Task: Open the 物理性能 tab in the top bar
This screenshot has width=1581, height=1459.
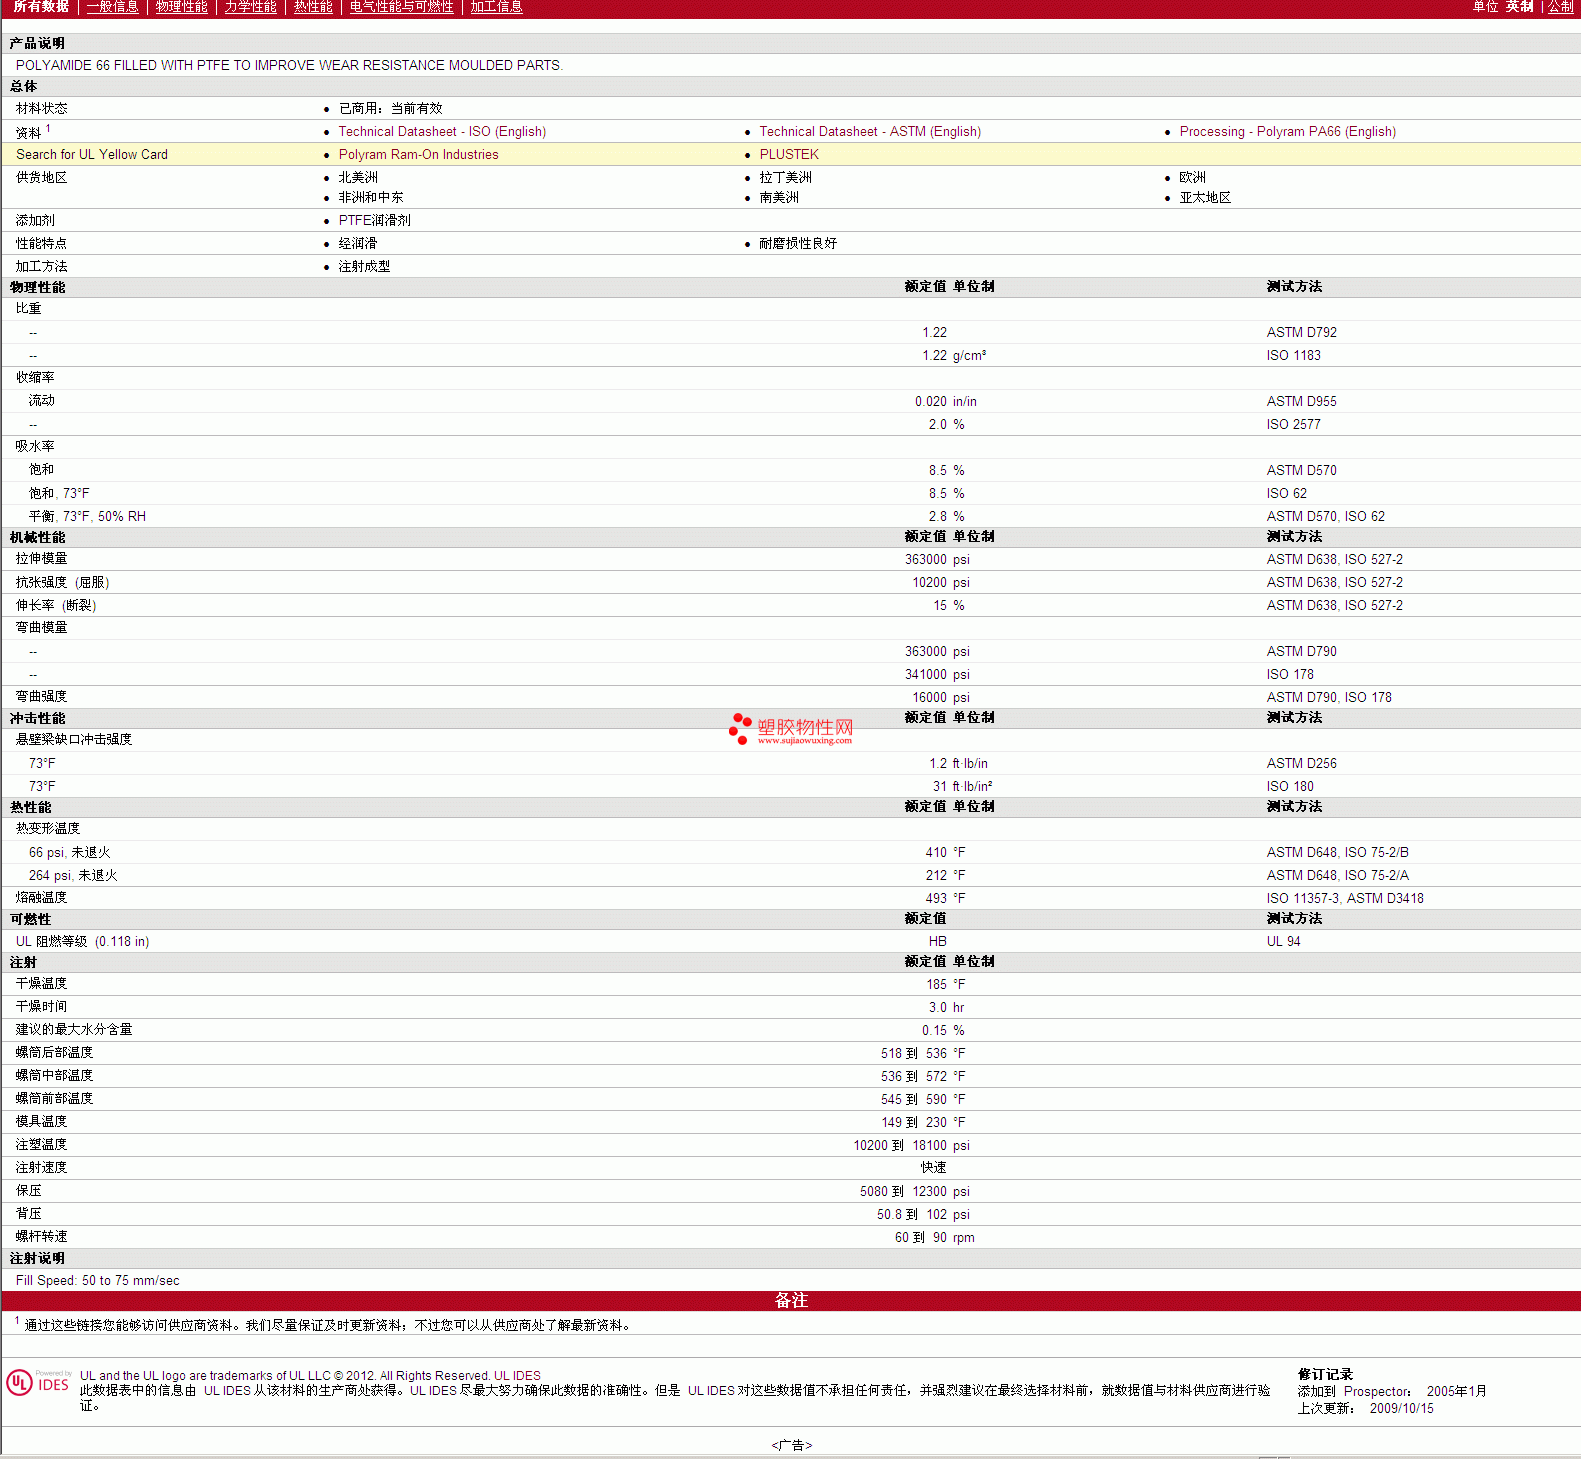Action: click(181, 7)
